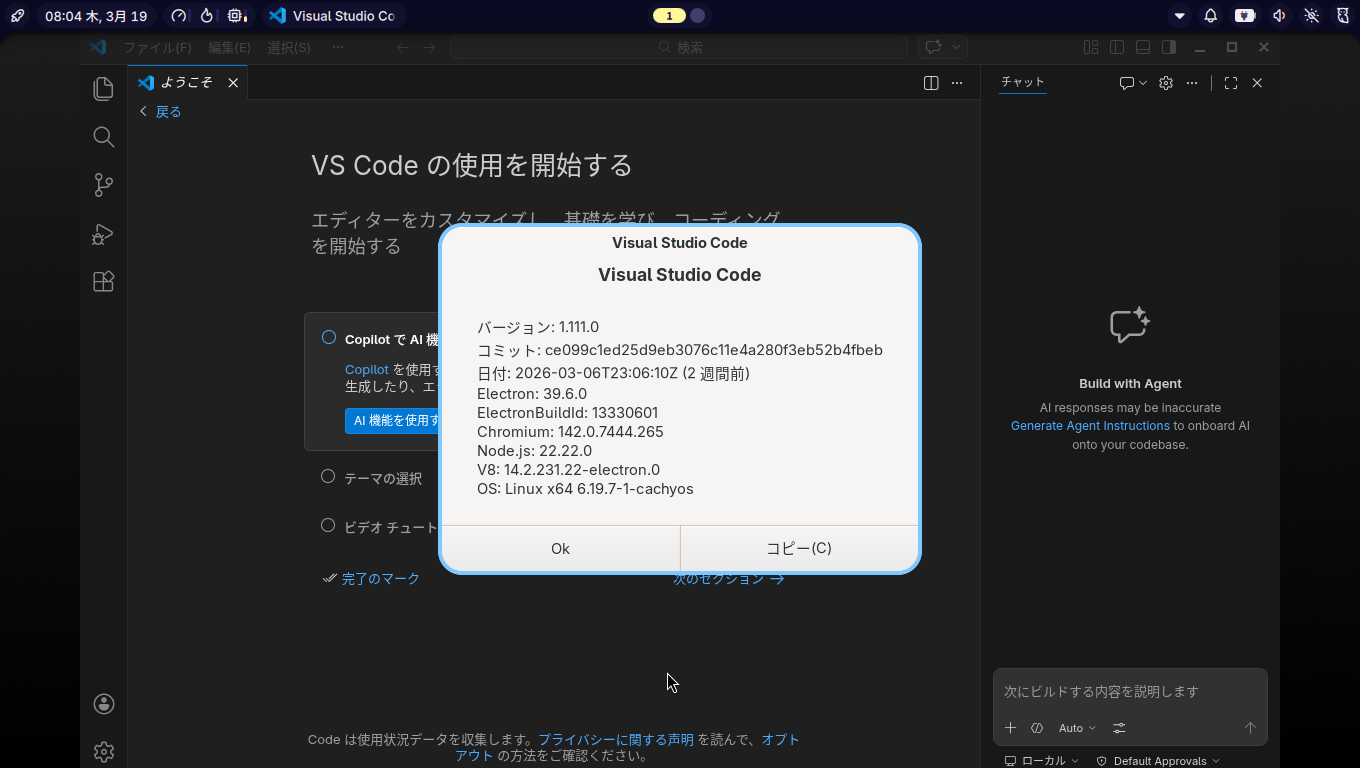Screen dimensions: 1360x768
Task: Go back with the title bar arrow
Action: (x=403, y=47)
